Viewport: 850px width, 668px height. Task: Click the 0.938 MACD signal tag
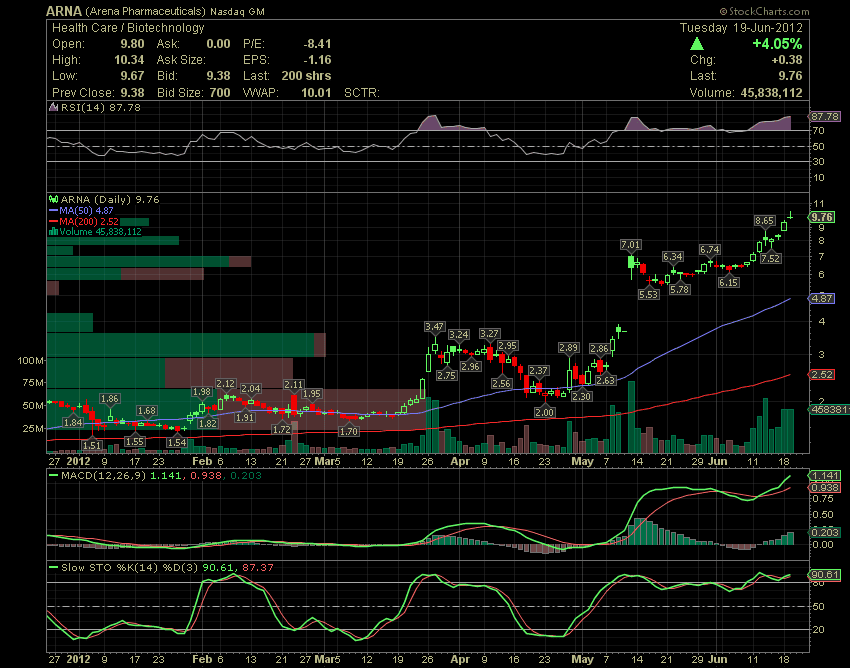825,487
